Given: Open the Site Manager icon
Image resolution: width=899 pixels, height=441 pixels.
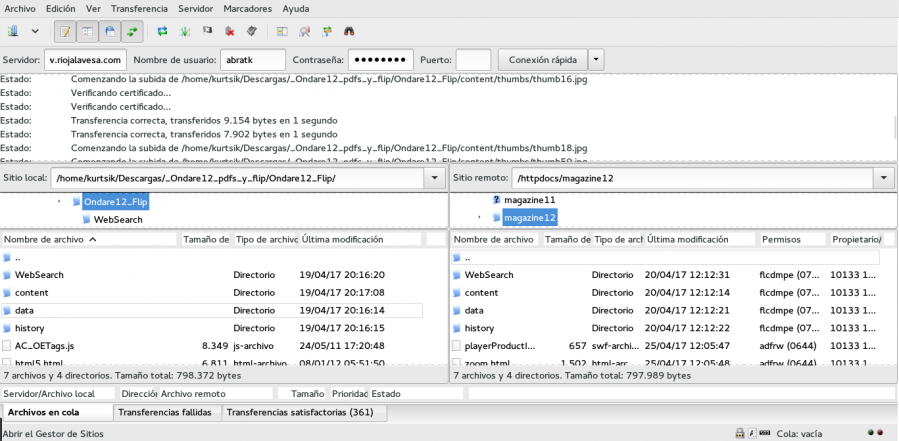Looking at the screenshot, I should [14, 32].
